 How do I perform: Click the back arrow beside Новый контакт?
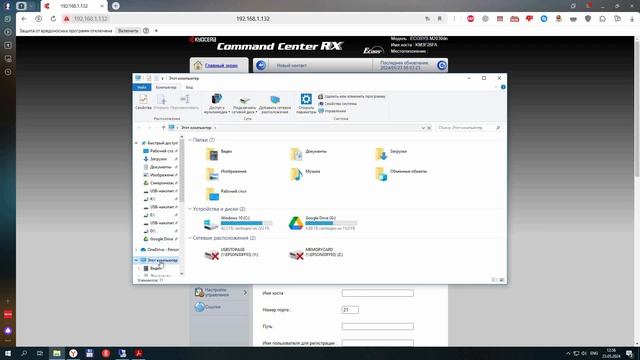click(x=261, y=65)
